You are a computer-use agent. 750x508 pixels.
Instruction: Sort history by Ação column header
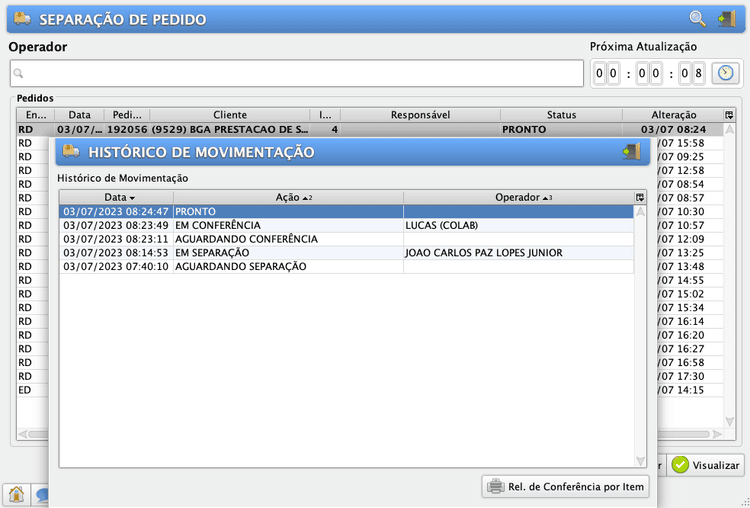tap(288, 197)
